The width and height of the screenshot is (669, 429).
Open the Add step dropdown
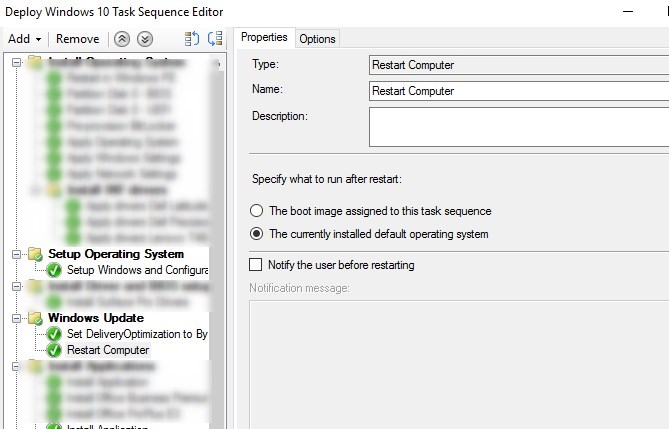tap(24, 39)
